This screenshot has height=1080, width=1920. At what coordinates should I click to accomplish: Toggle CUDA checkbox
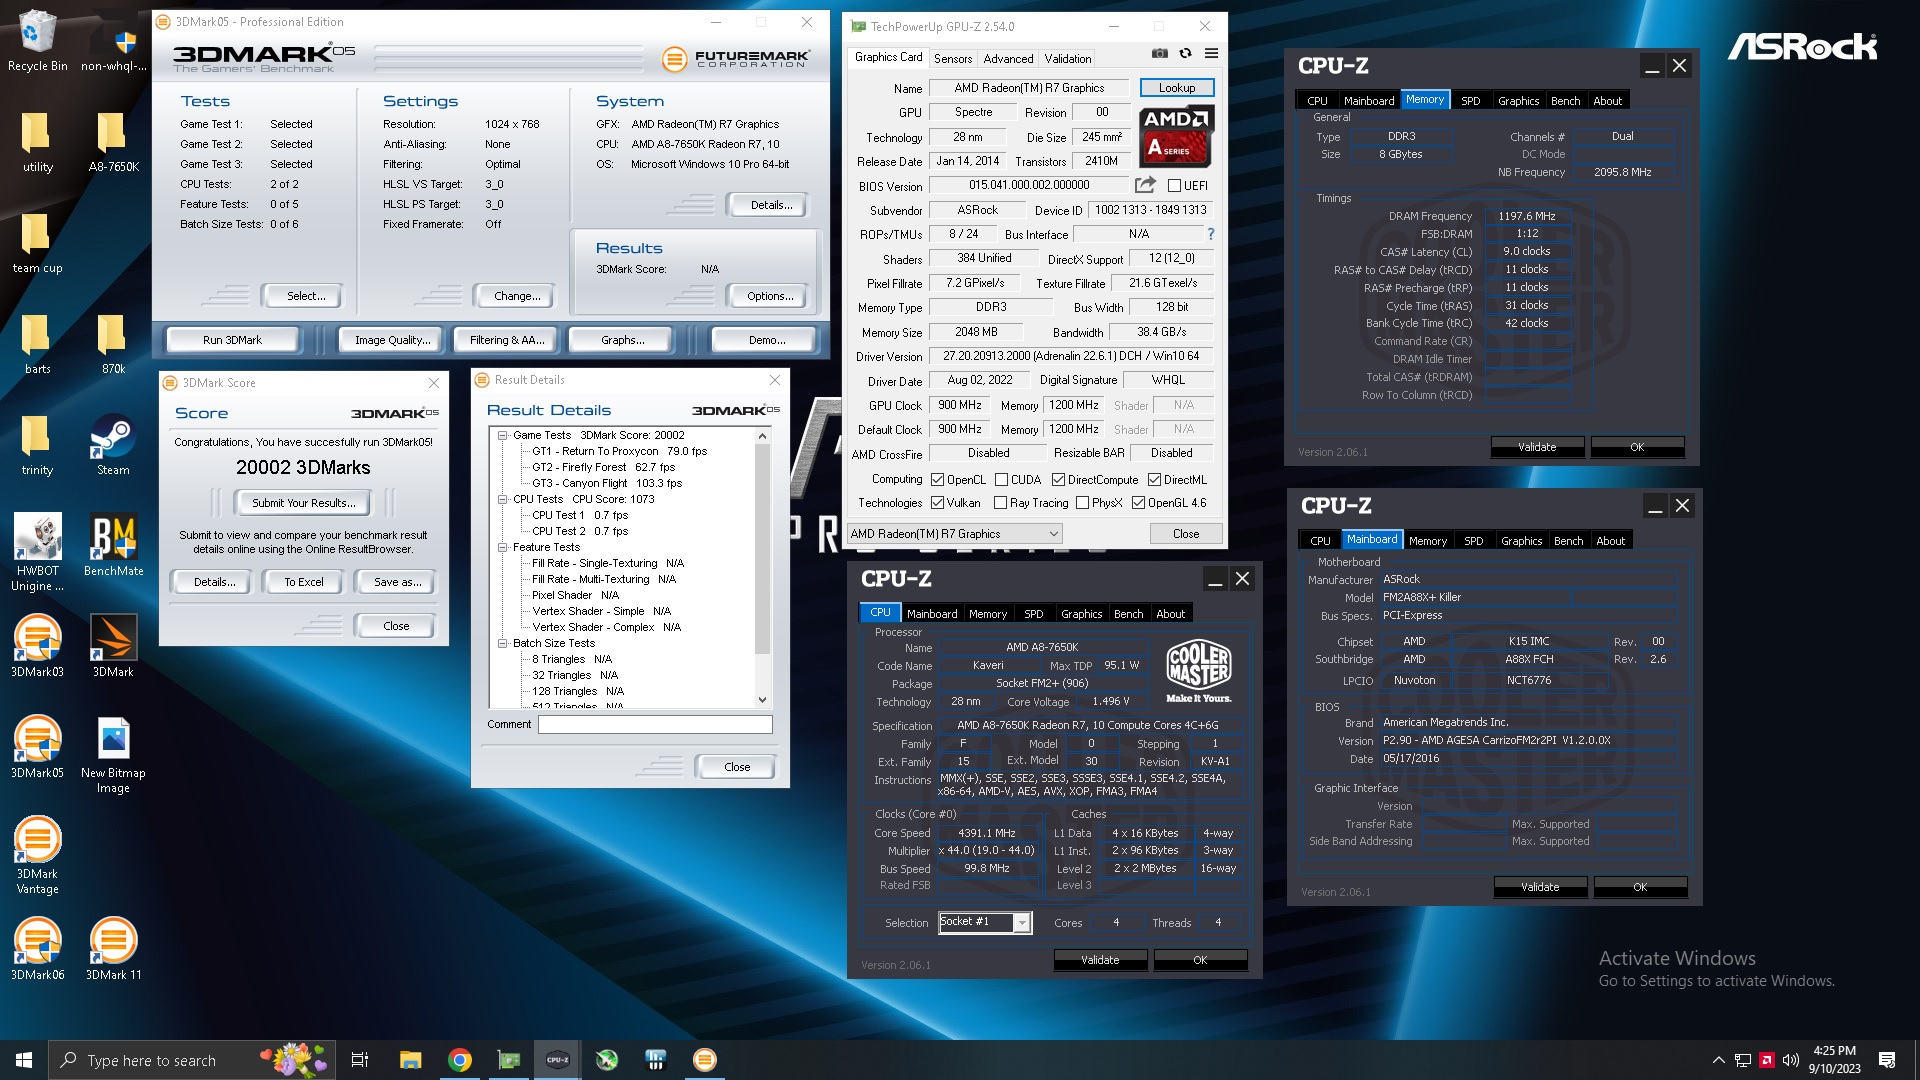1001,480
